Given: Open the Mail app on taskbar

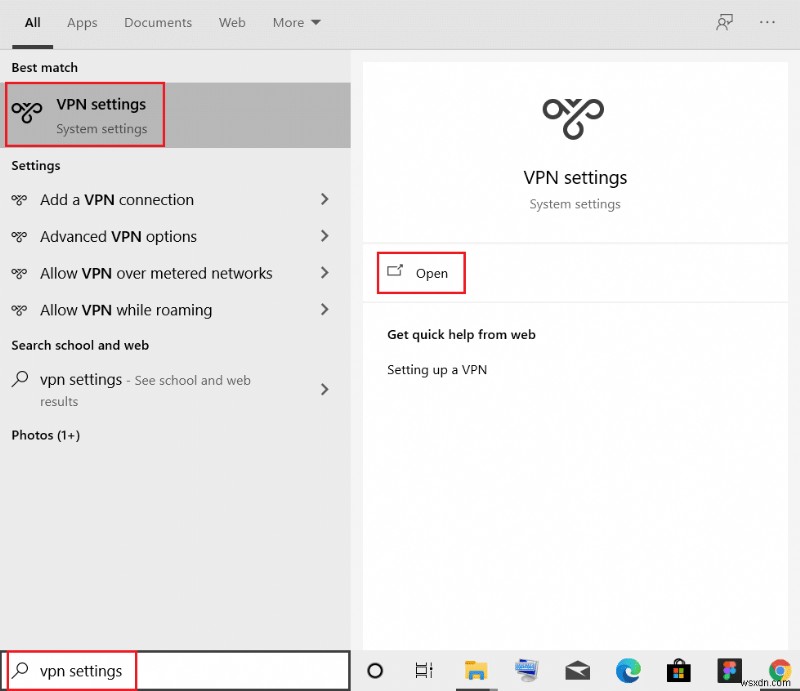Looking at the screenshot, I should click(x=578, y=671).
